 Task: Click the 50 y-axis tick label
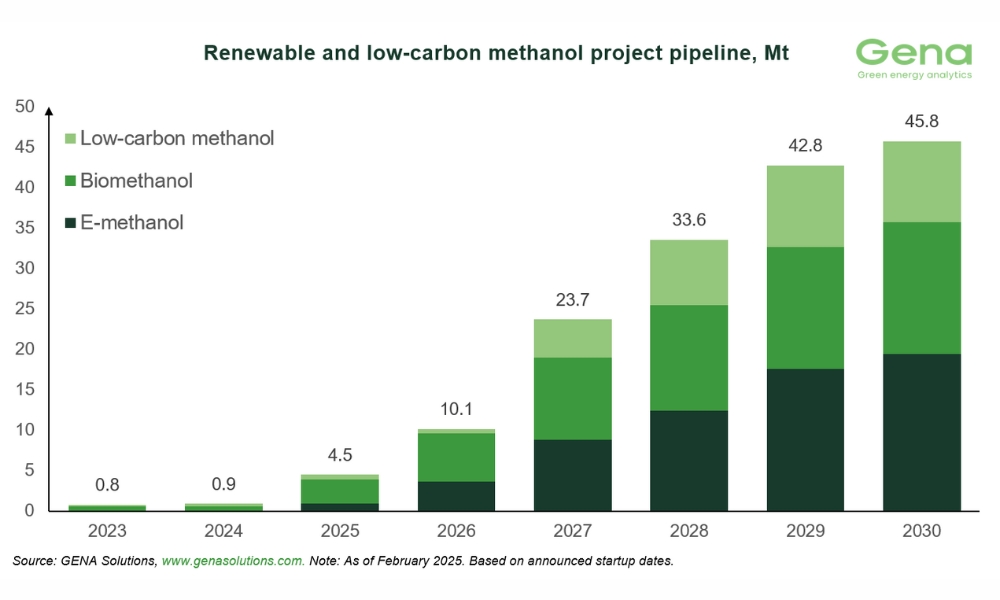pos(25,107)
